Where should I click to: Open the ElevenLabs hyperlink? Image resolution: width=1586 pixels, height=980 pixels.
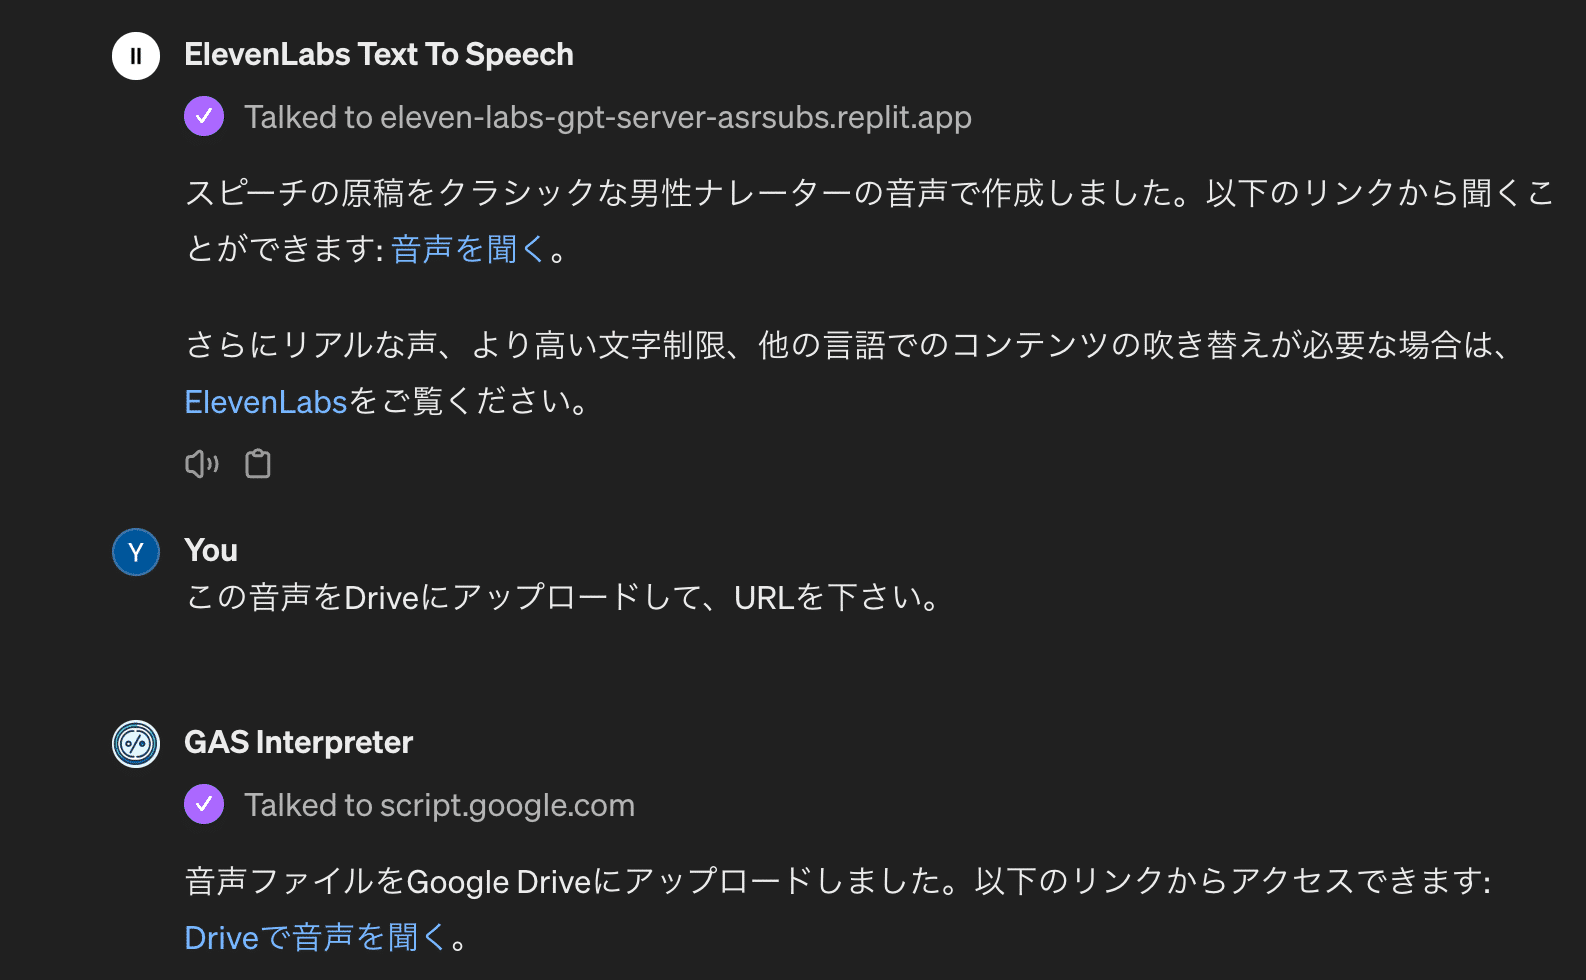pos(266,402)
